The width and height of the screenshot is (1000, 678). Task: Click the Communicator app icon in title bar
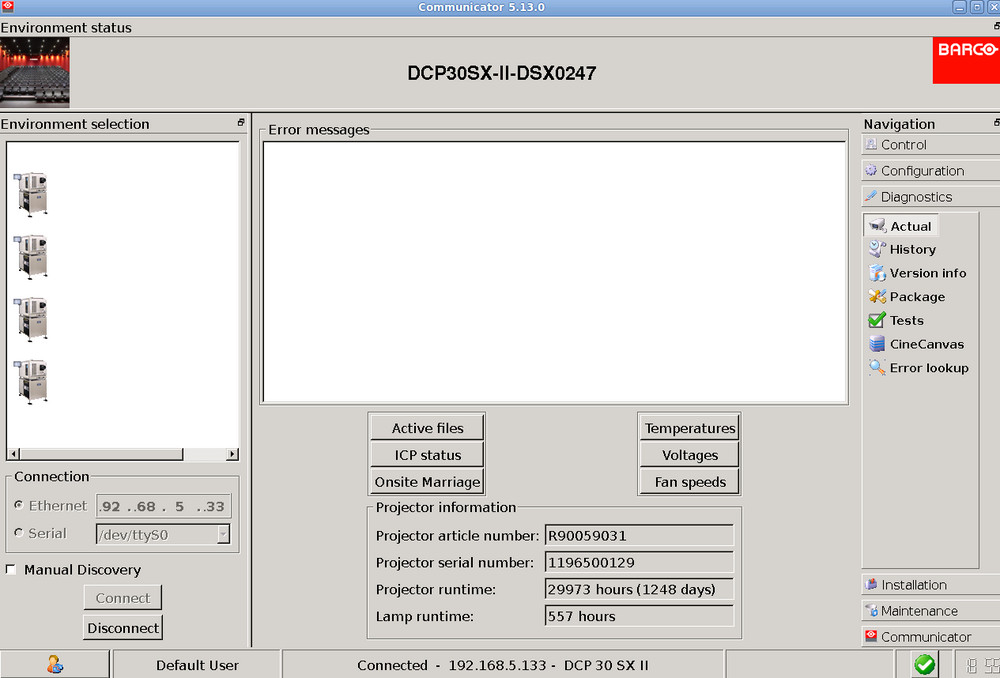[8, 6]
